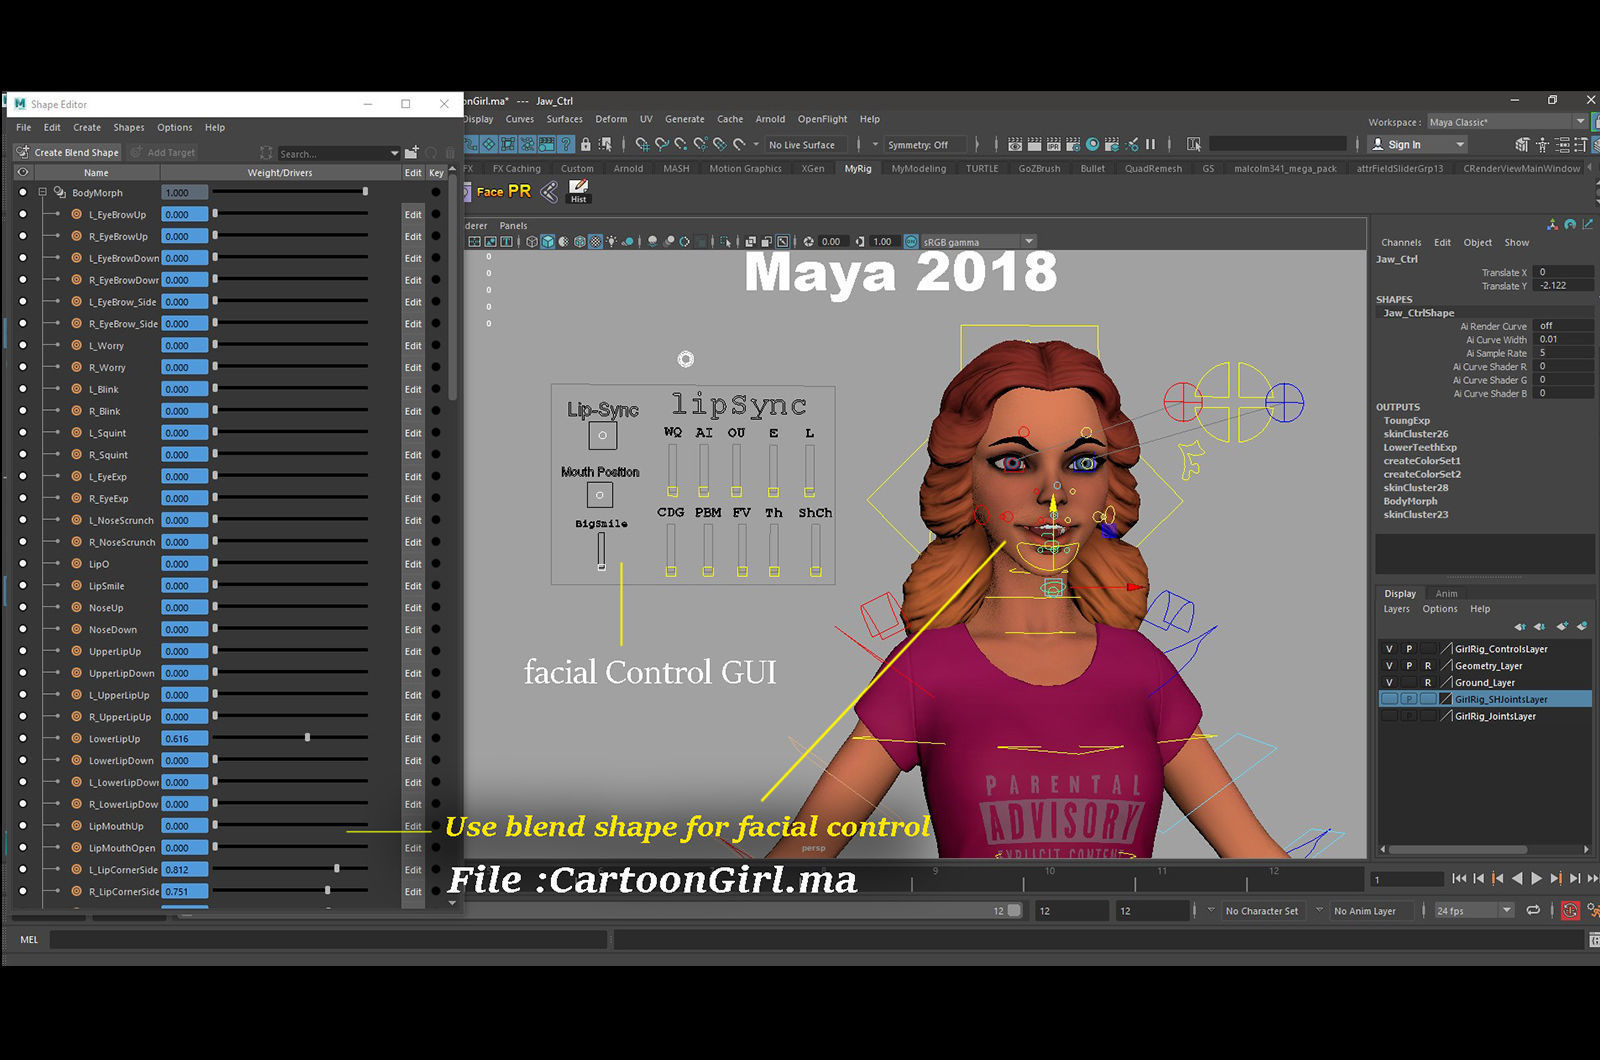1600x1060 pixels.
Task: Open the Sign In dropdown
Action: click(1418, 144)
